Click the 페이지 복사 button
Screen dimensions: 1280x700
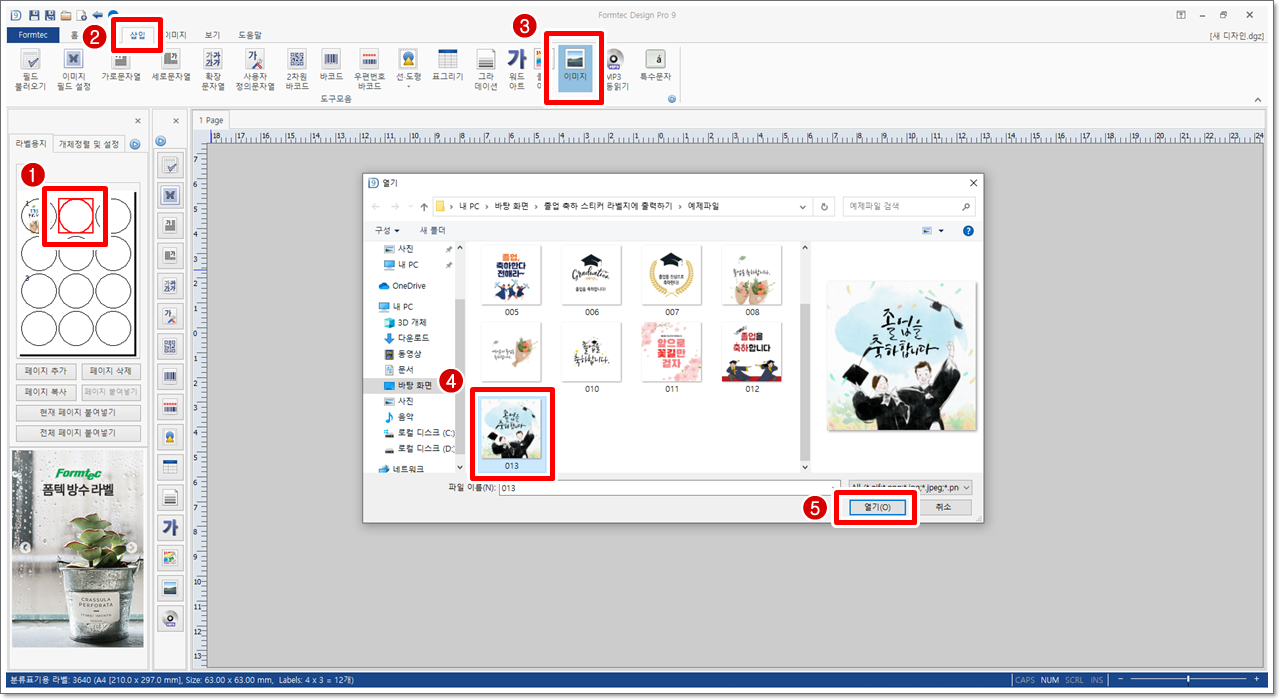(x=45, y=392)
